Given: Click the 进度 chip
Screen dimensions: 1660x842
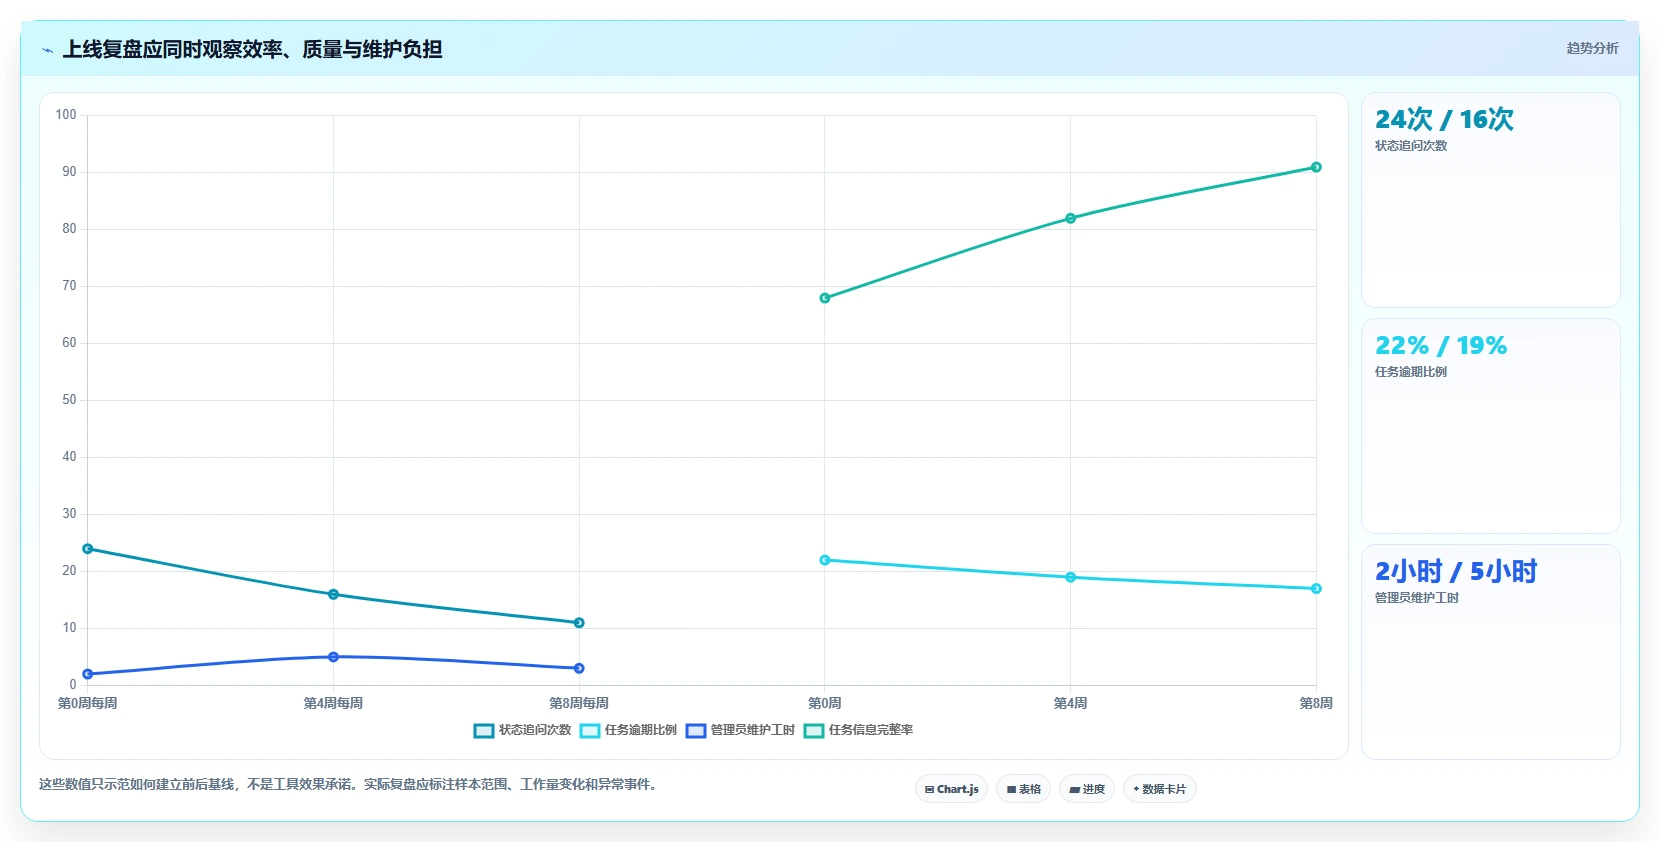Looking at the screenshot, I should [x=1087, y=789].
